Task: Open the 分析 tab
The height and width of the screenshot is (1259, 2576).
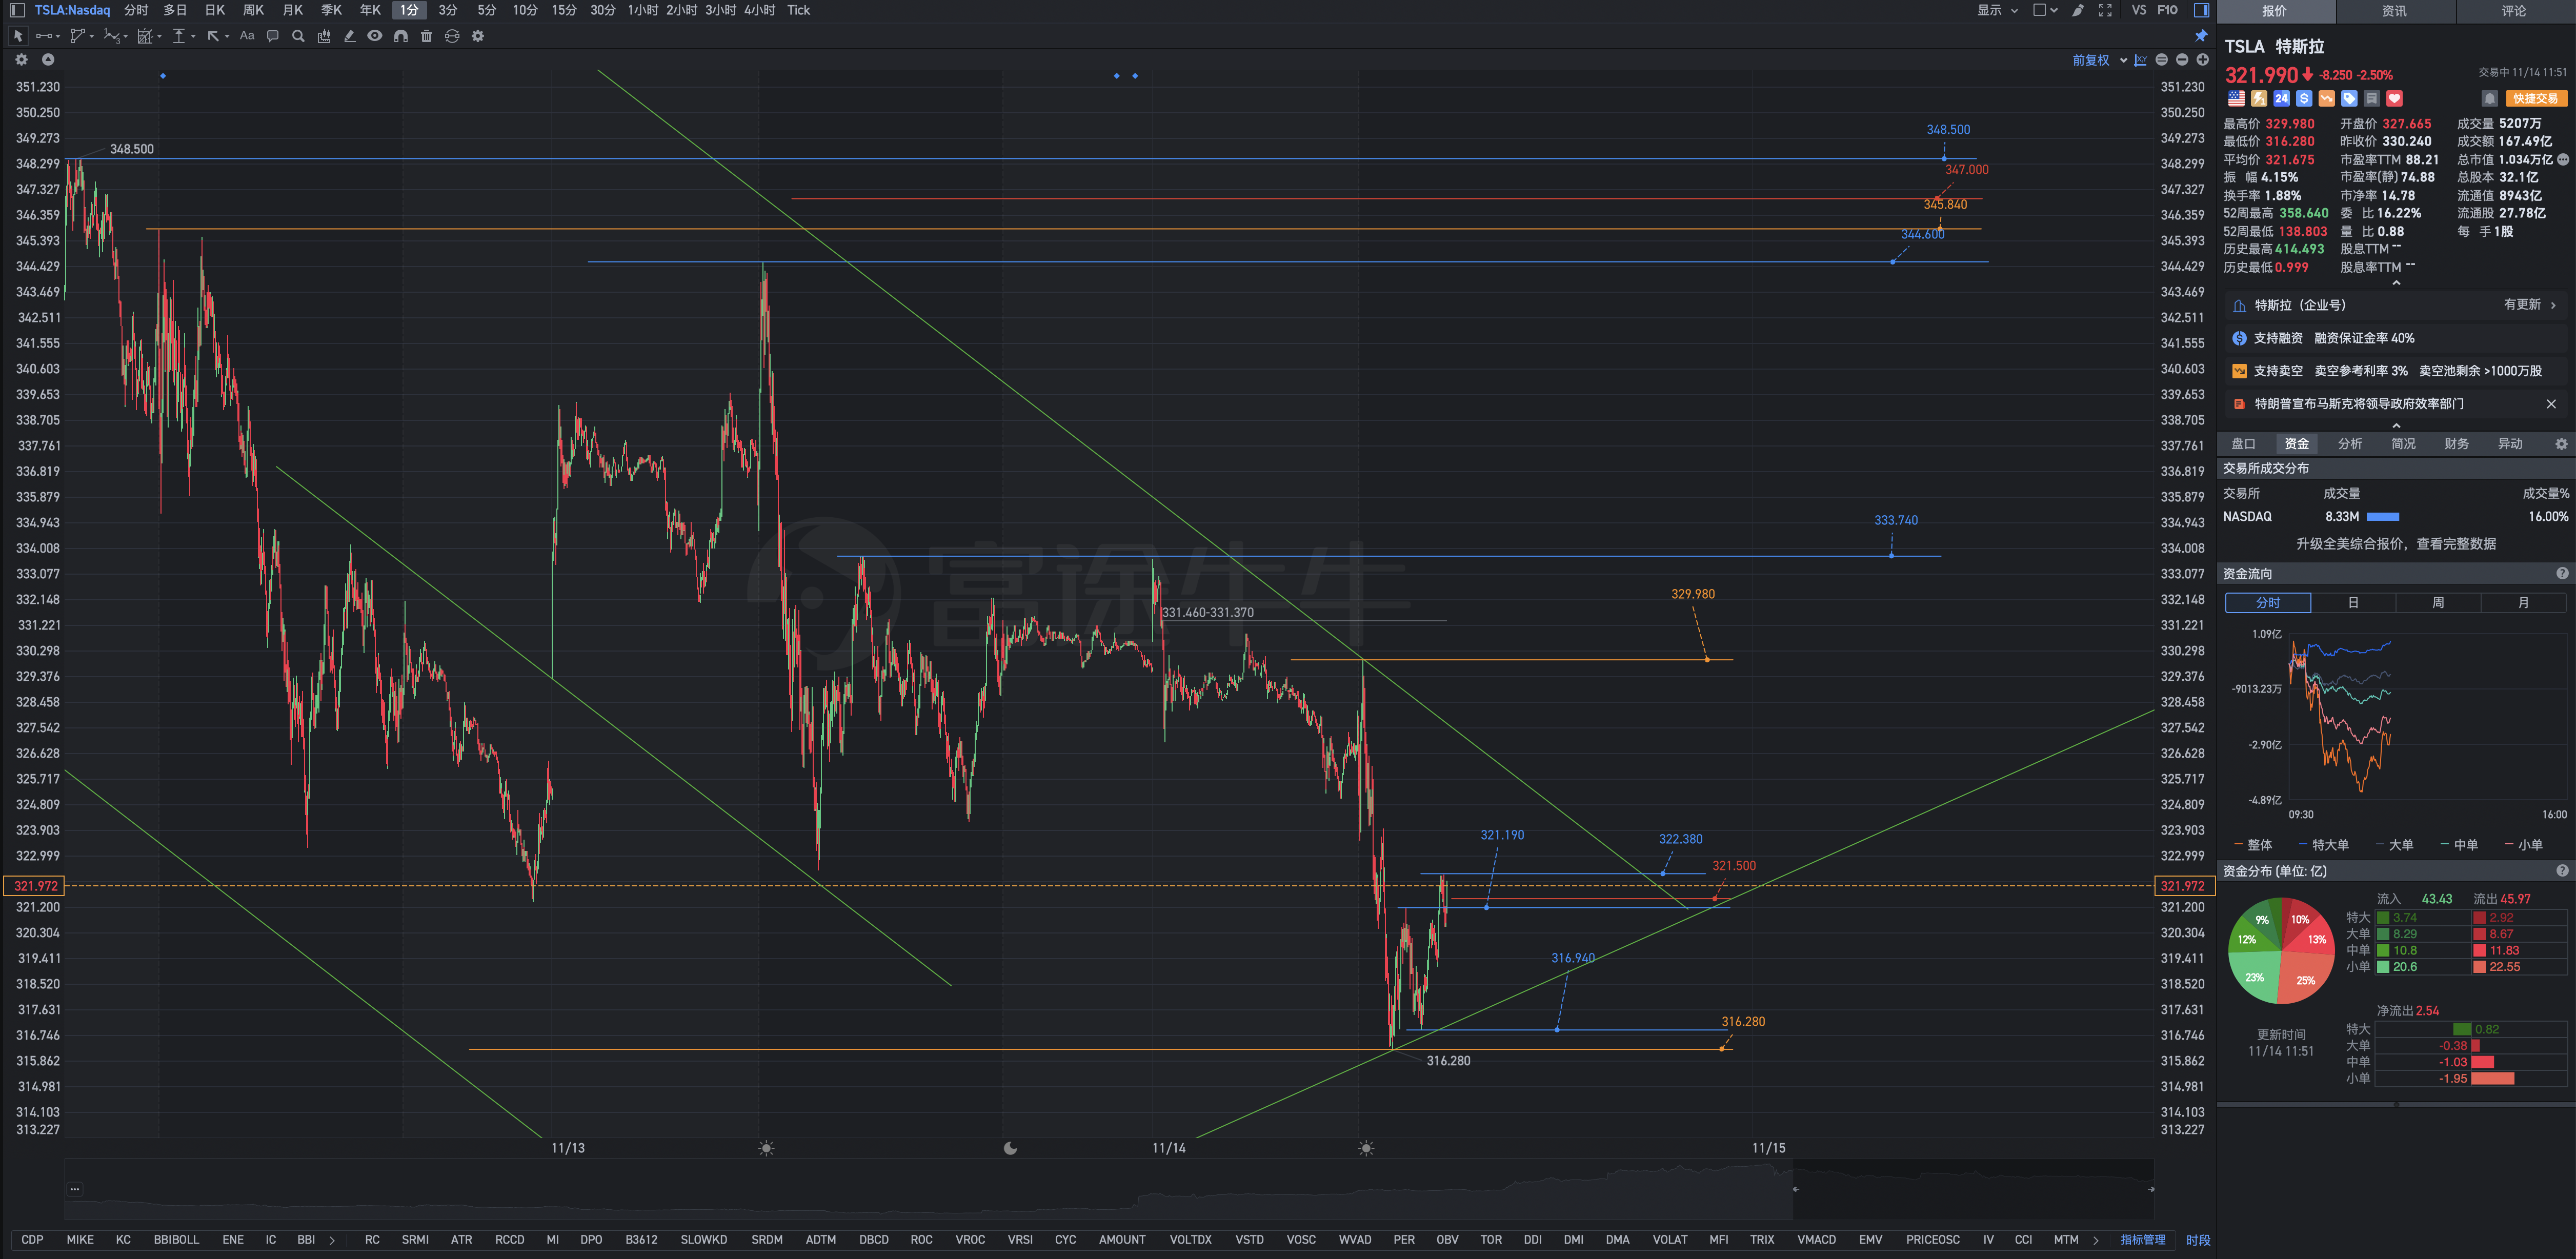Action: (2350, 444)
